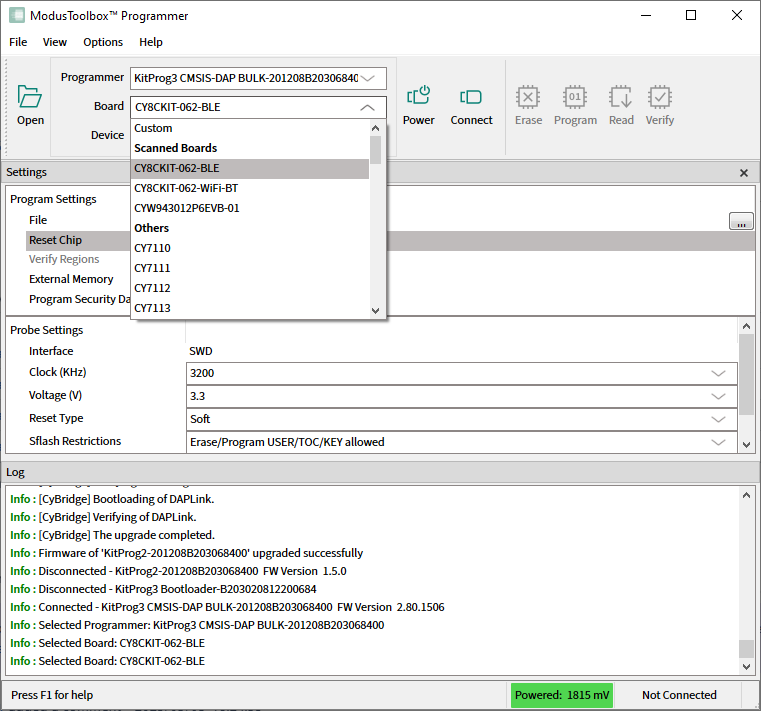This screenshot has width=761, height=711.
Task: Click the Connect device icon
Action: click(471, 97)
